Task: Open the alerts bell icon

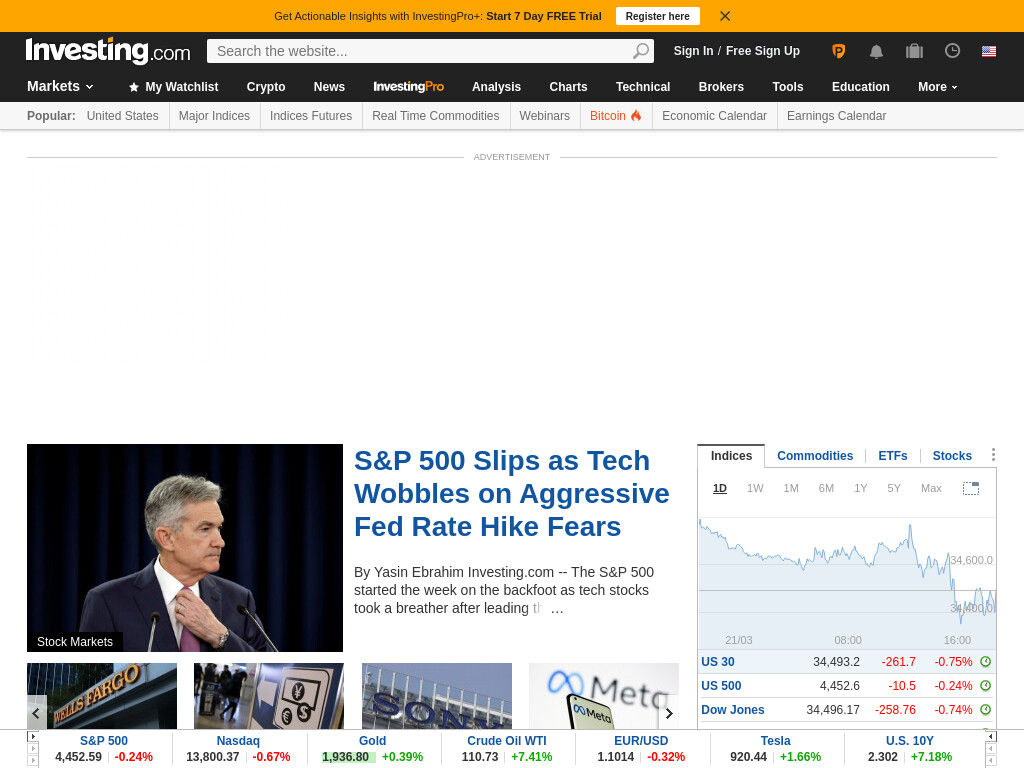Action: click(x=876, y=52)
